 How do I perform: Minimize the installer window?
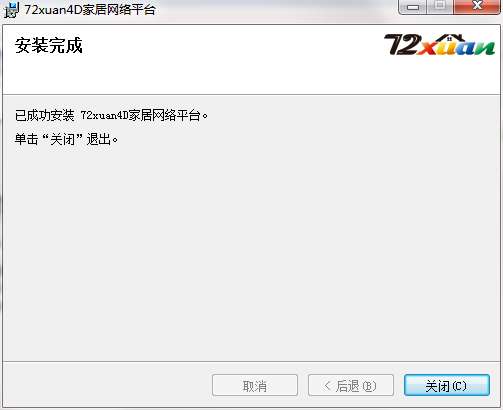pos(413,7)
